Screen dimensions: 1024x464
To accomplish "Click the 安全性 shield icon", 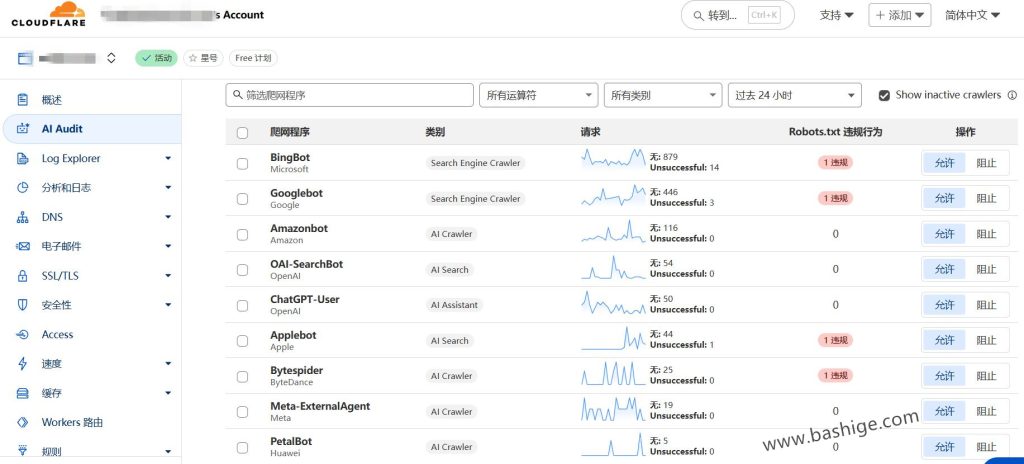I will click(x=23, y=305).
